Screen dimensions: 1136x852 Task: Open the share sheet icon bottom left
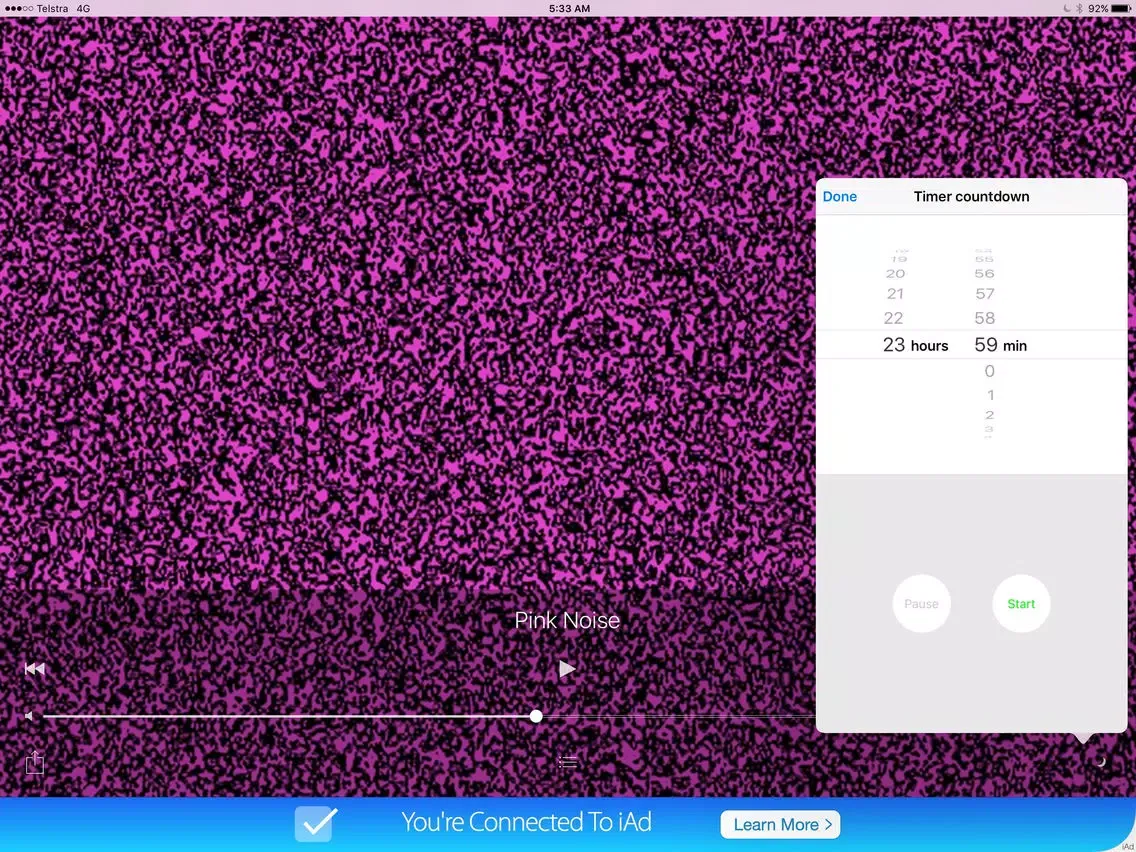point(34,762)
